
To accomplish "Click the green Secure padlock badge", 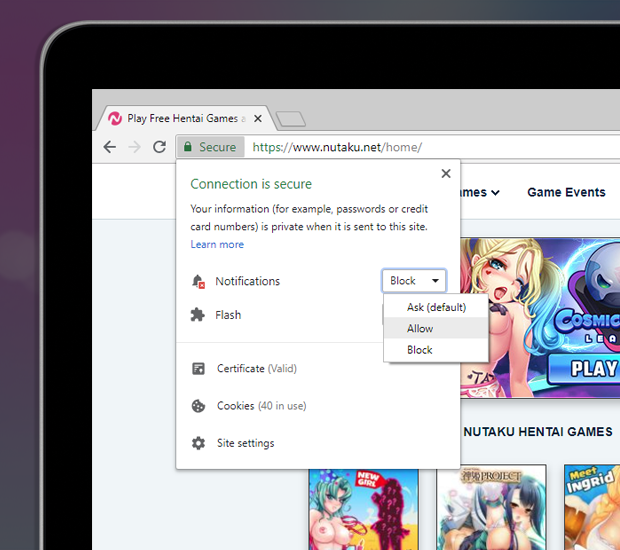I will [210, 147].
